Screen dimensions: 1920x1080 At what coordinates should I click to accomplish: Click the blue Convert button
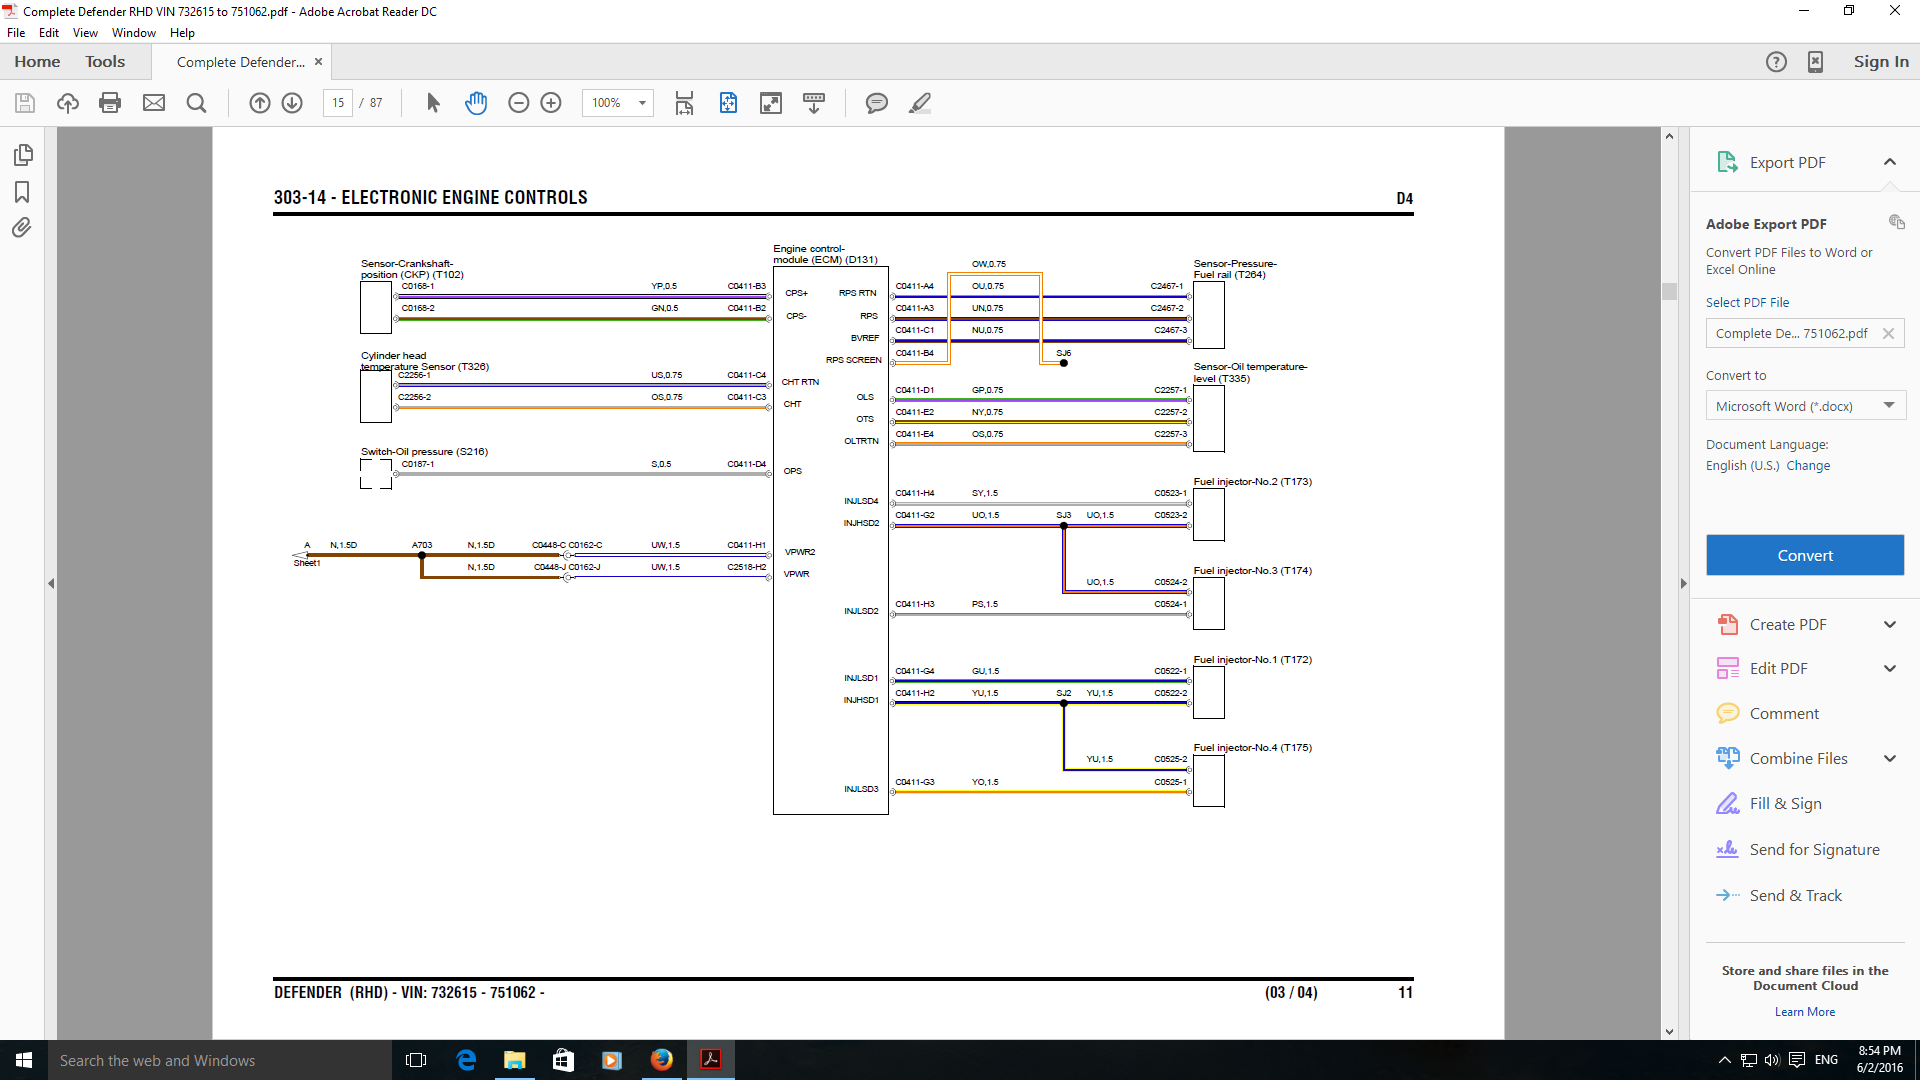tap(1805, 555)
